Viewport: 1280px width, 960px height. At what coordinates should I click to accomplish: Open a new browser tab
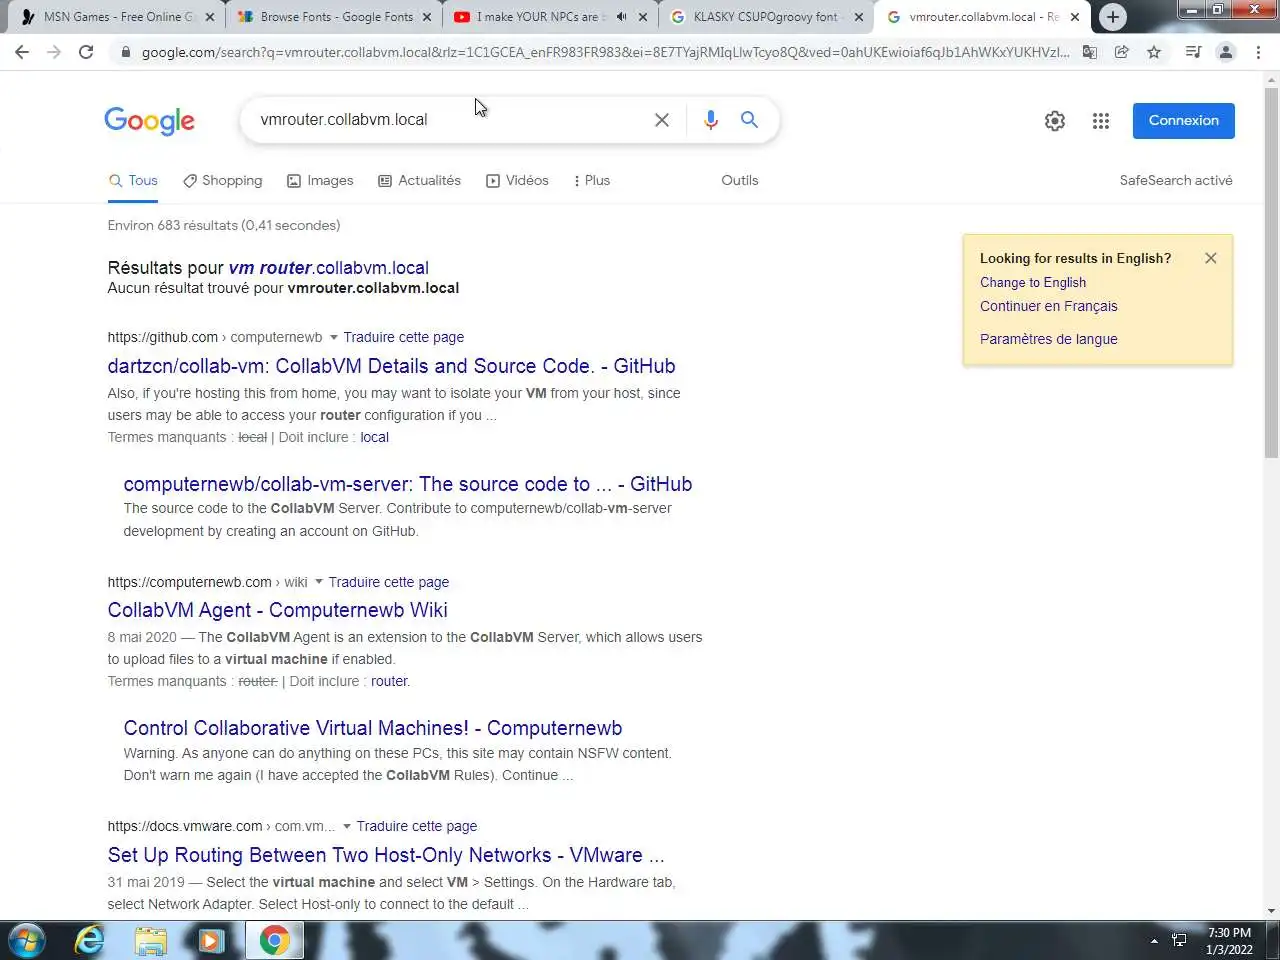pos(1113,17)
